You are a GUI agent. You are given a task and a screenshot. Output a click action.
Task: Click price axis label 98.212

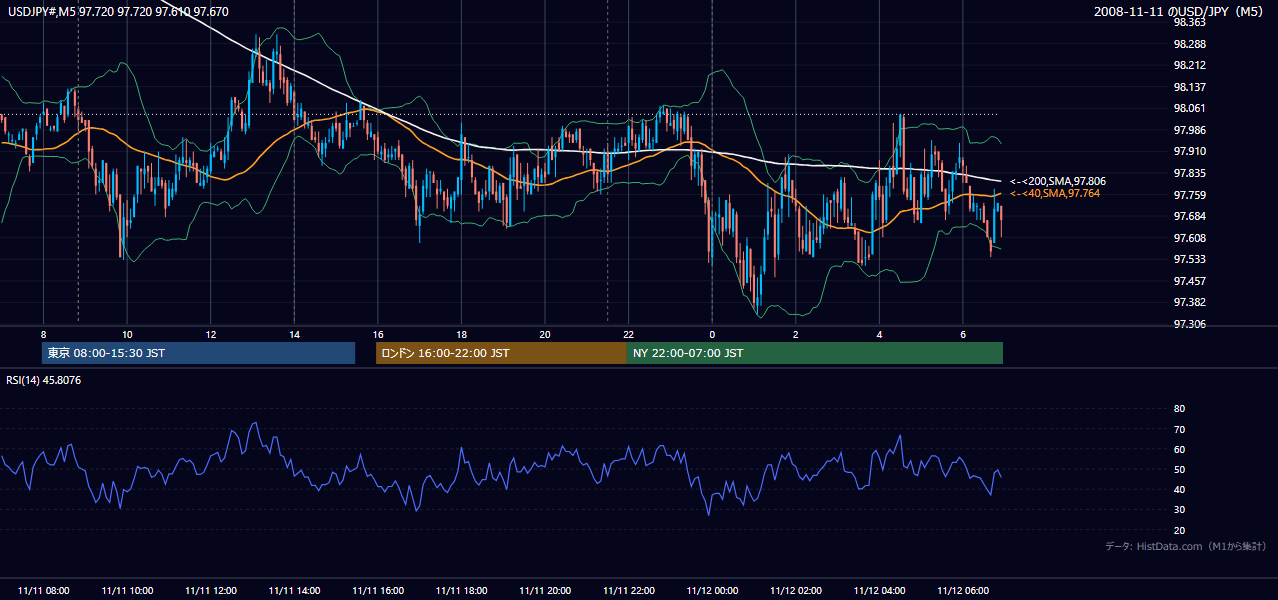click(x=1189, y=65)
